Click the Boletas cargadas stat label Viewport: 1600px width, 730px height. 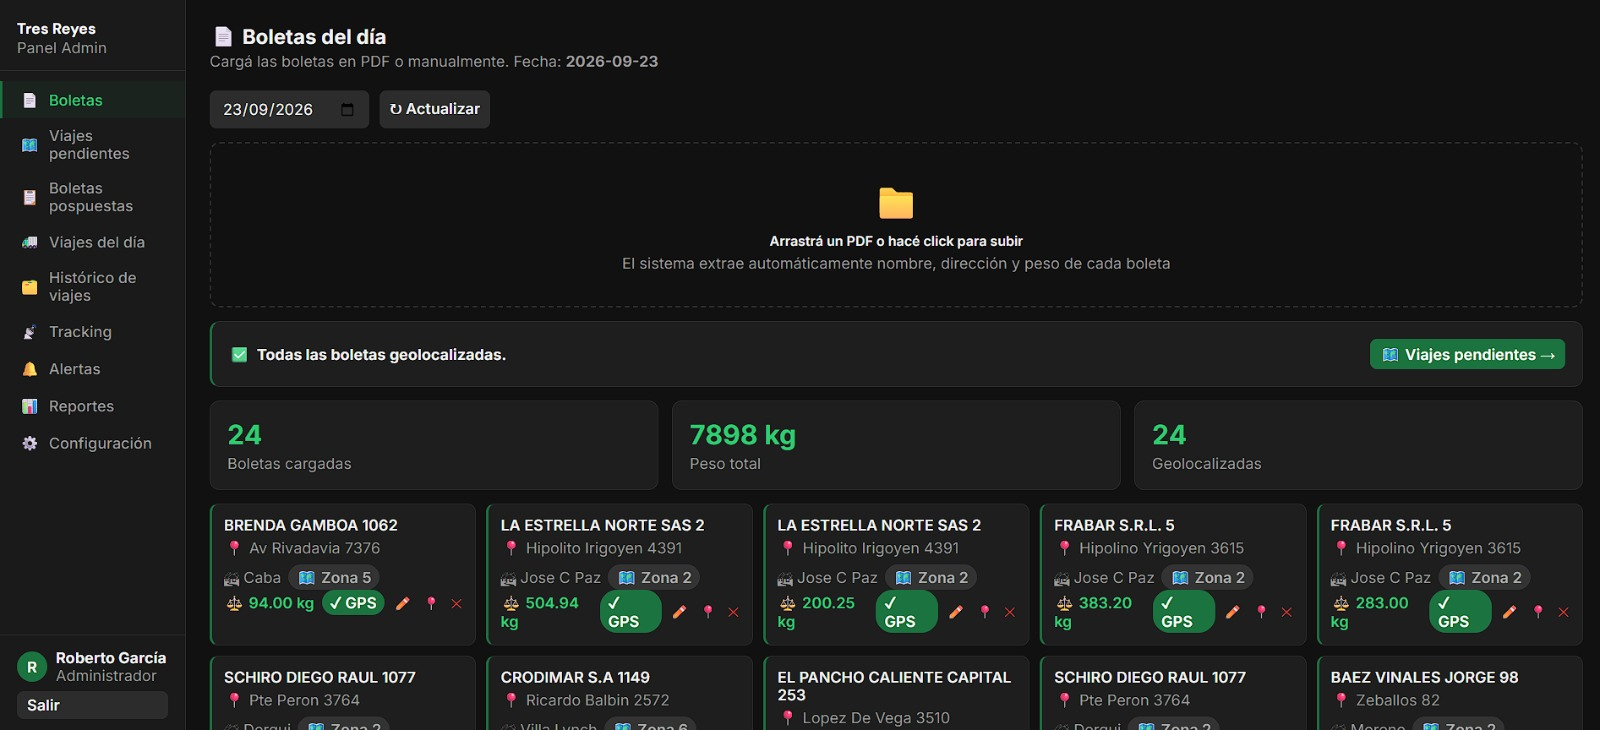pyautogui.click(x=289, y=464)
